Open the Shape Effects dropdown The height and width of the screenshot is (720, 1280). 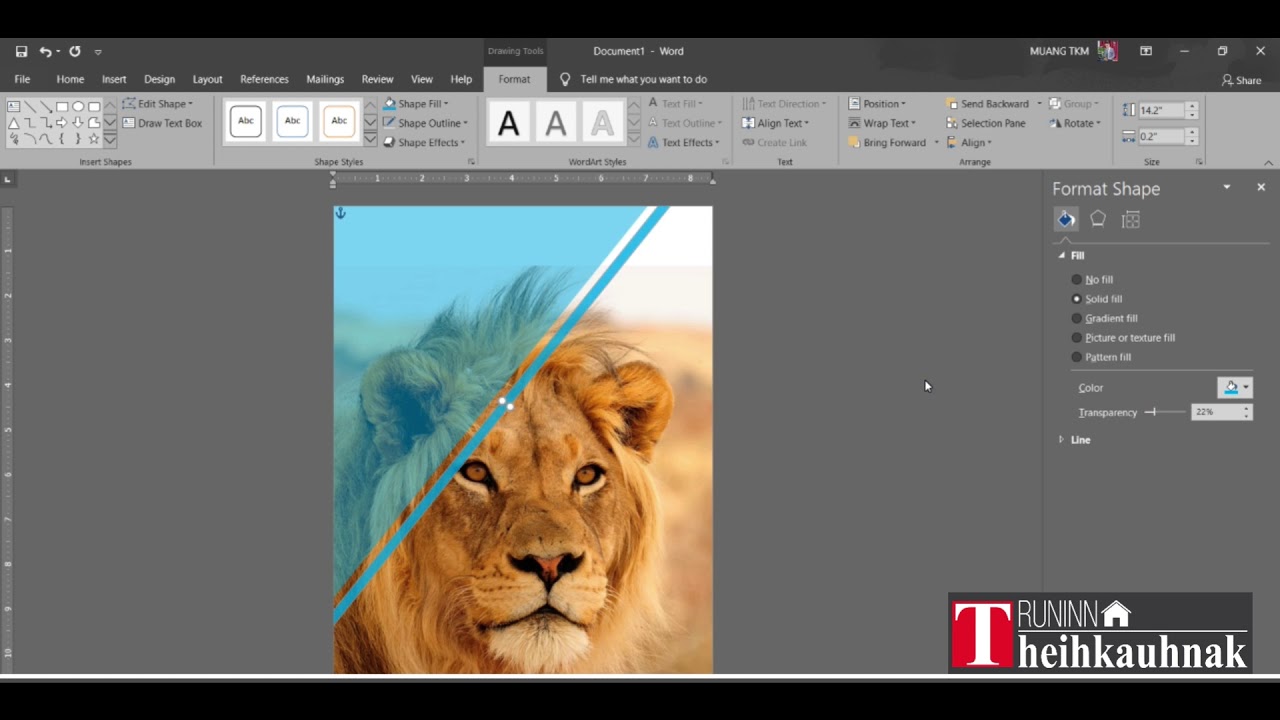tap(424, 143)
